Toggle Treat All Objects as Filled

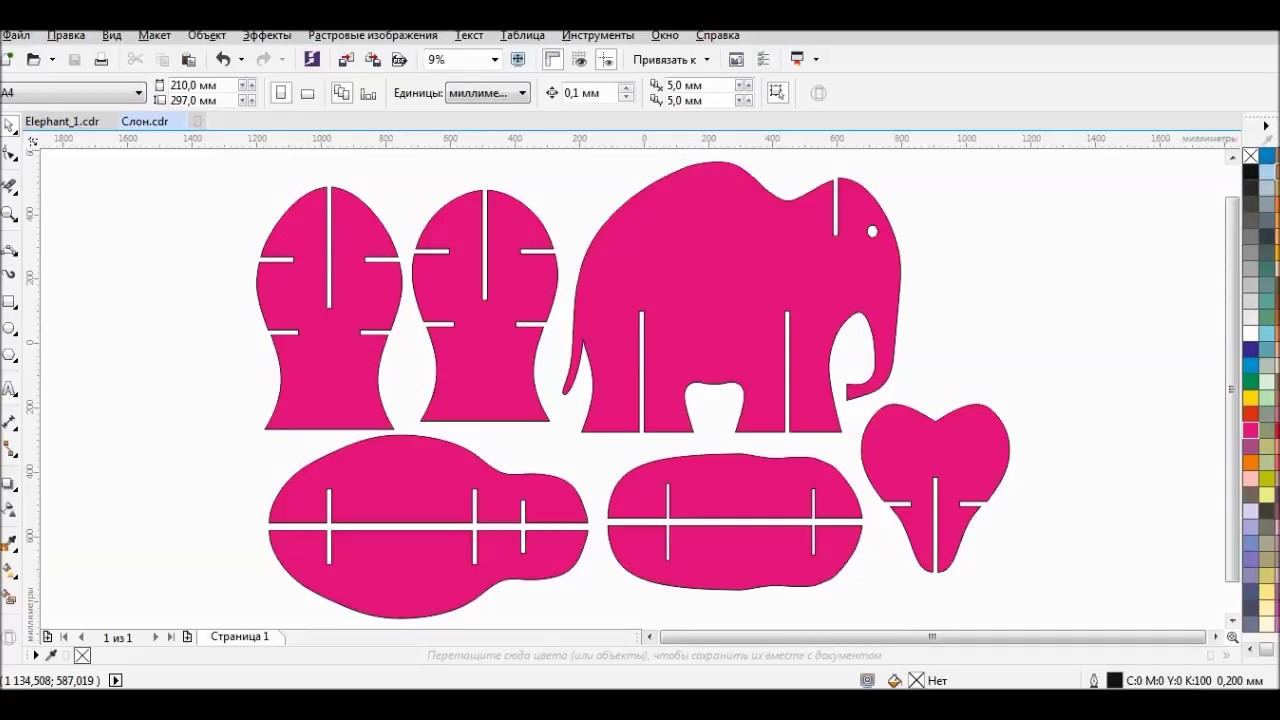[x=777, y=93]
